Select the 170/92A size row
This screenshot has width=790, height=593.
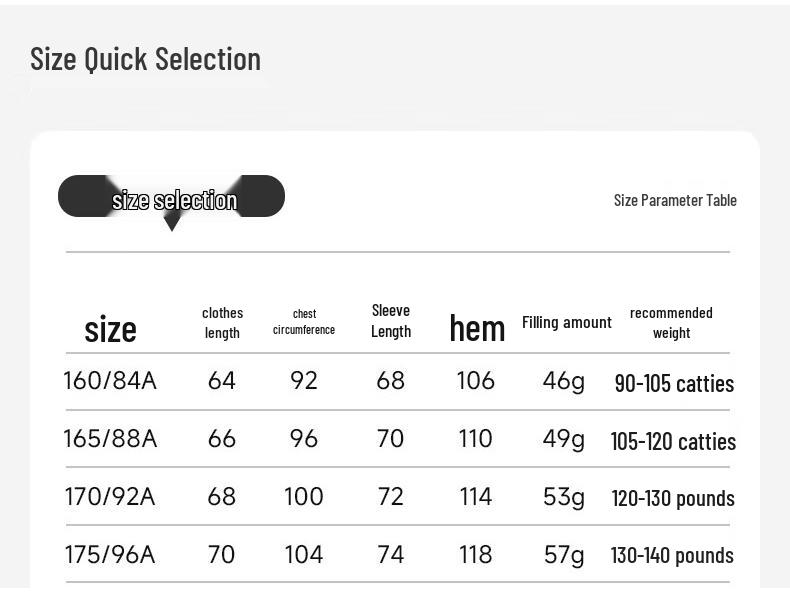click(x=110, y=497)
